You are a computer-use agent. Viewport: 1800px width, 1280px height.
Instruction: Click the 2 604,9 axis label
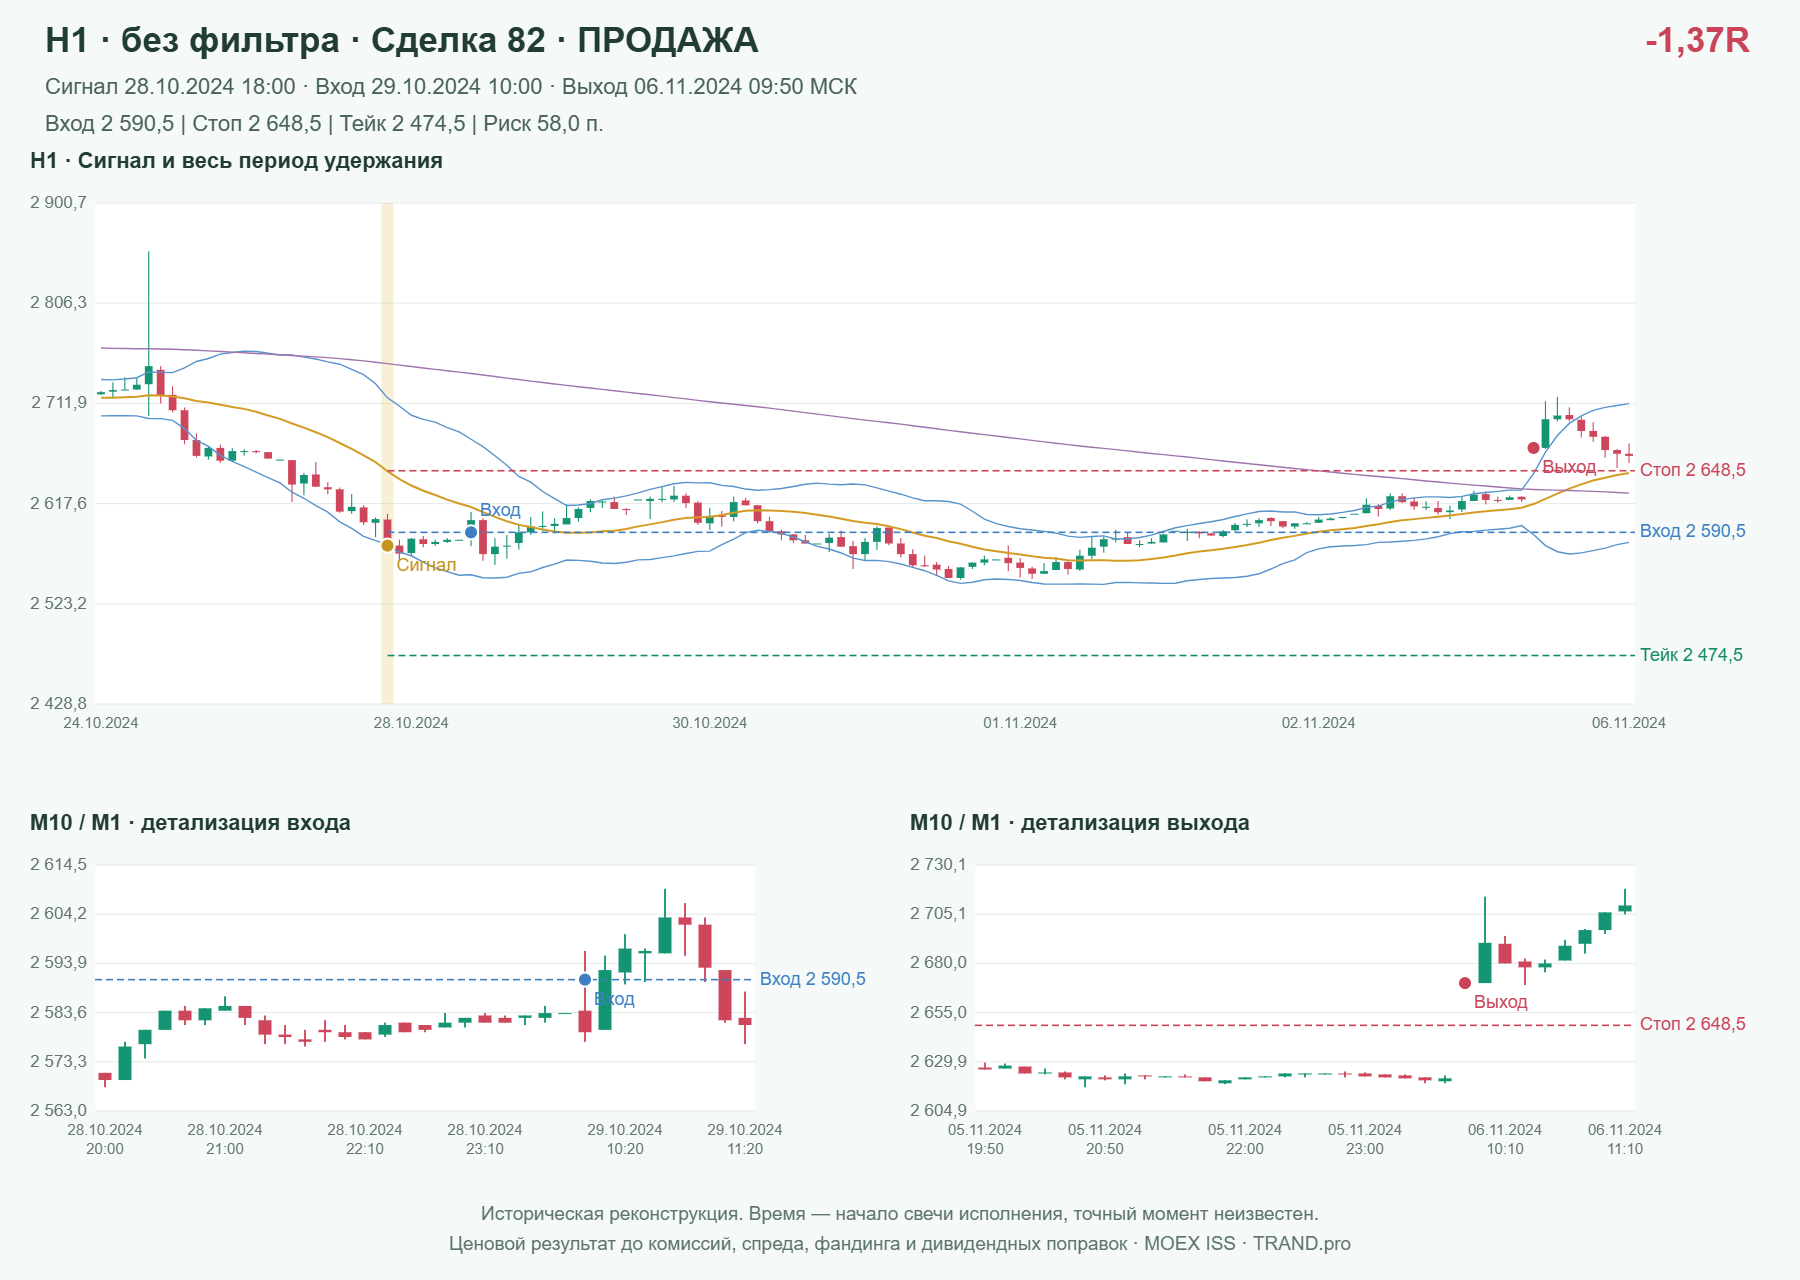[938, 1111]
